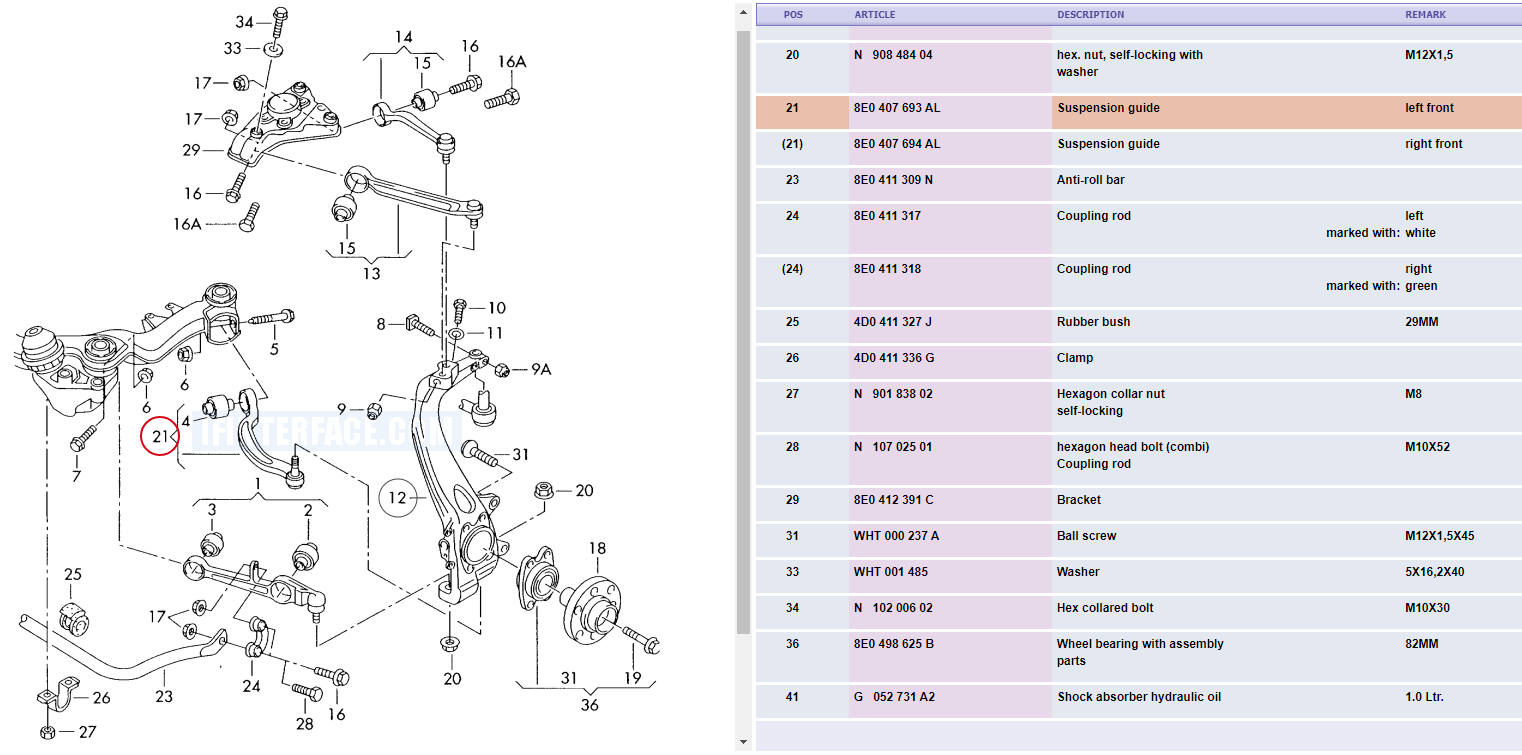This screenshot has width=1522, height=755.
Task: Select callout 26 clamp label in the diagram
Action: pos(101,698)
